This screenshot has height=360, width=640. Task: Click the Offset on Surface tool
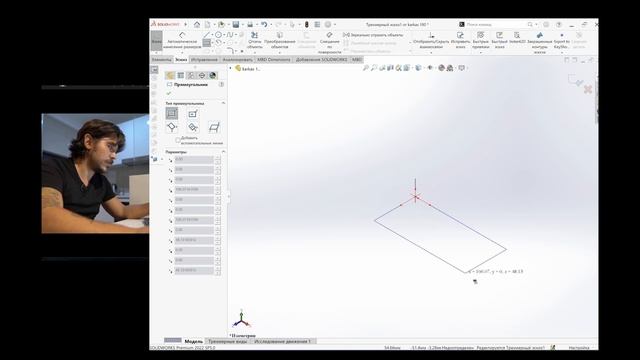click(x=329, y=43)
